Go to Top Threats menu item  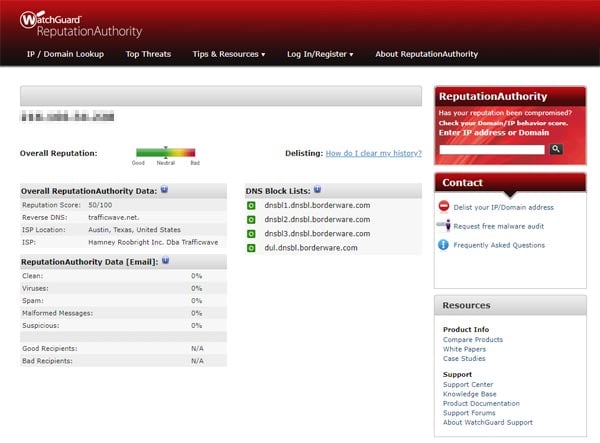coord(148,54)
